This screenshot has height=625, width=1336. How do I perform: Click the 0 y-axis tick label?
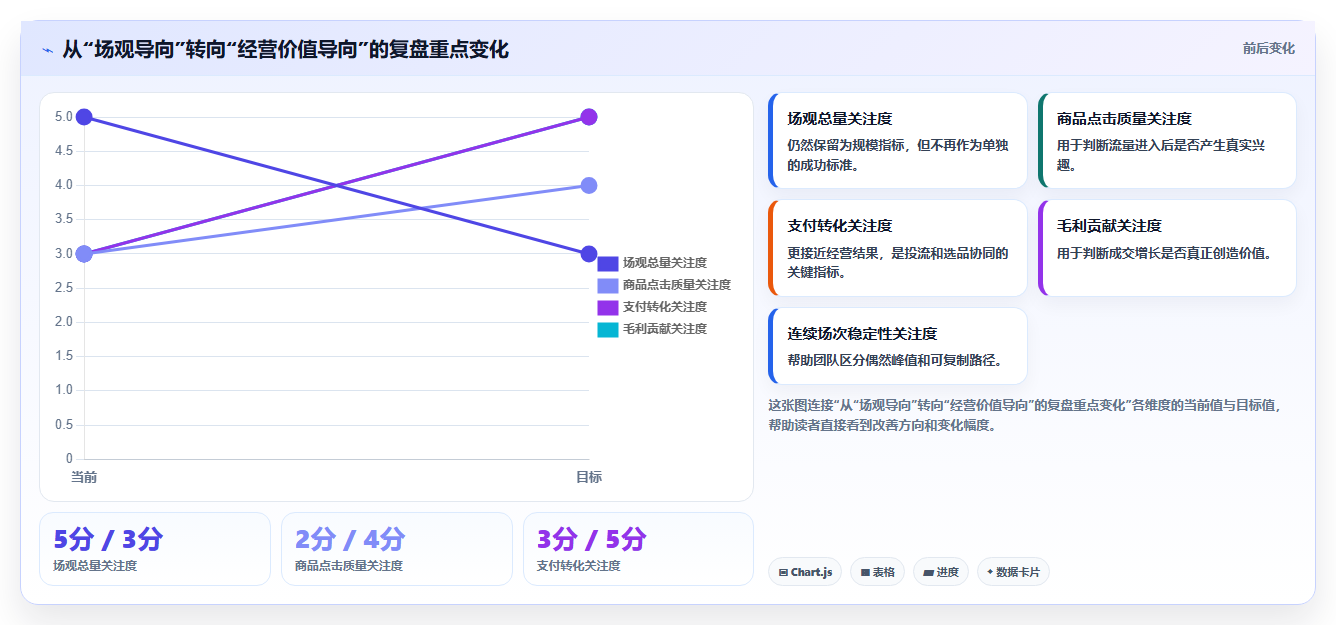pyautogui.click(x=69, y=458)
